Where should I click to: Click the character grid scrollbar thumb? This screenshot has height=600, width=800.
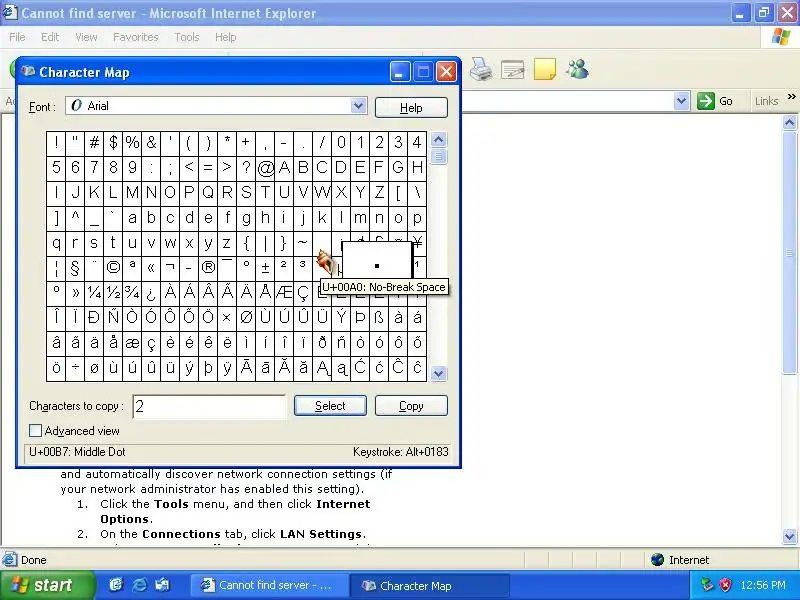(x=439, y=156)
